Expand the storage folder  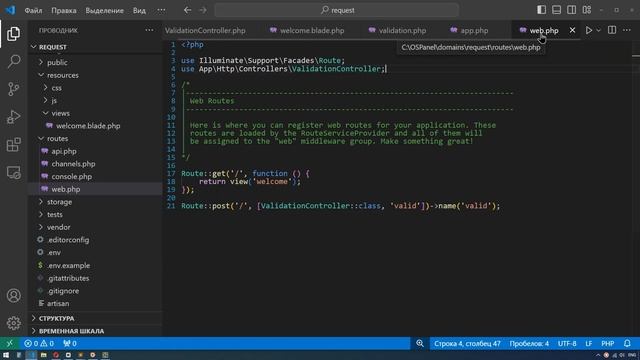pyautogui.click(x=59, y=202)
